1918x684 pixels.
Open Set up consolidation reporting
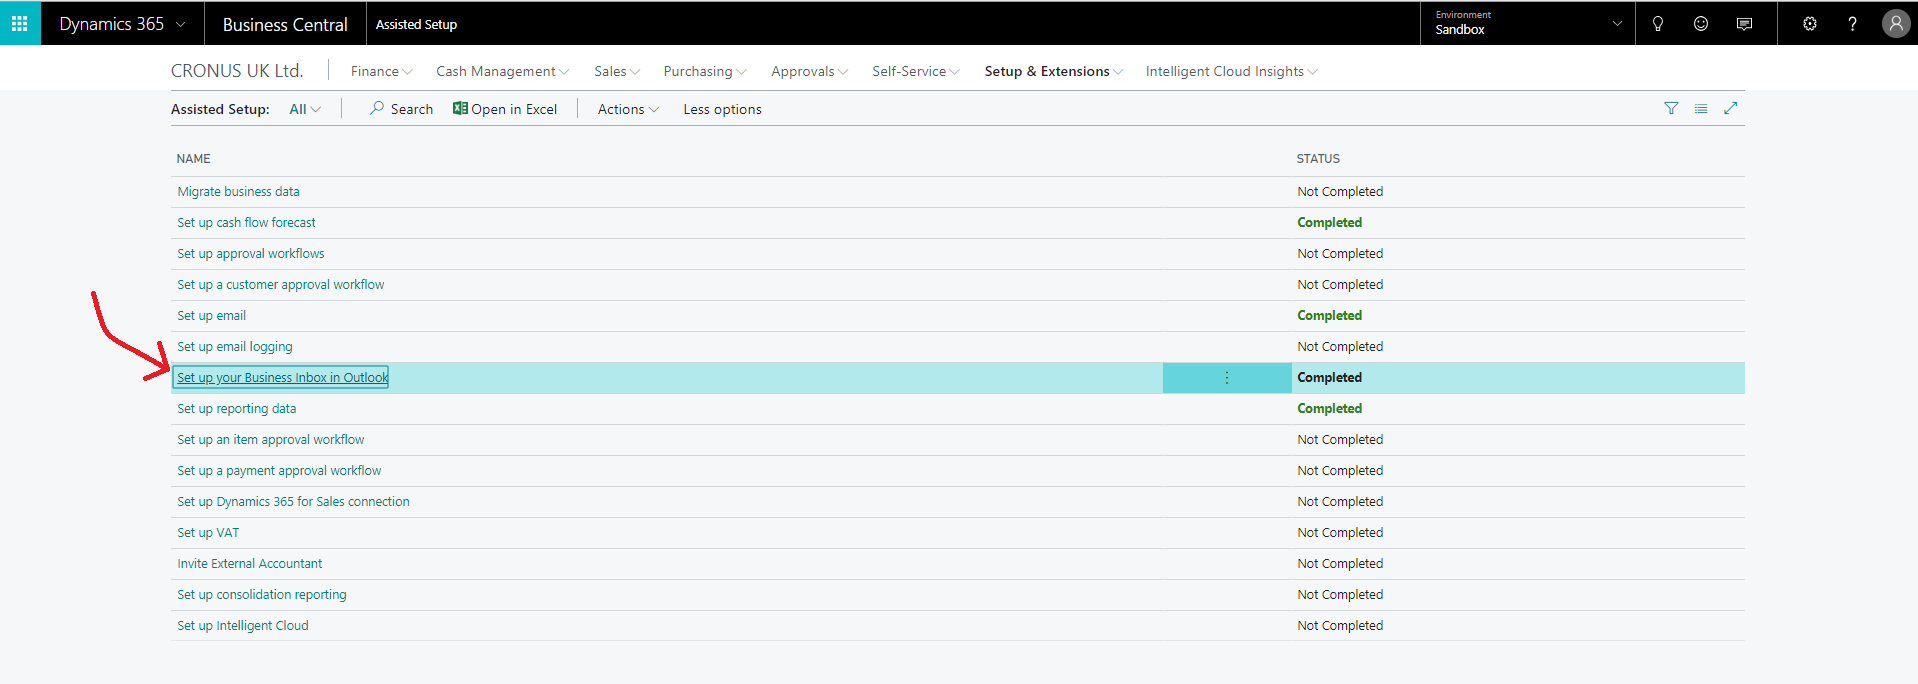262,595
